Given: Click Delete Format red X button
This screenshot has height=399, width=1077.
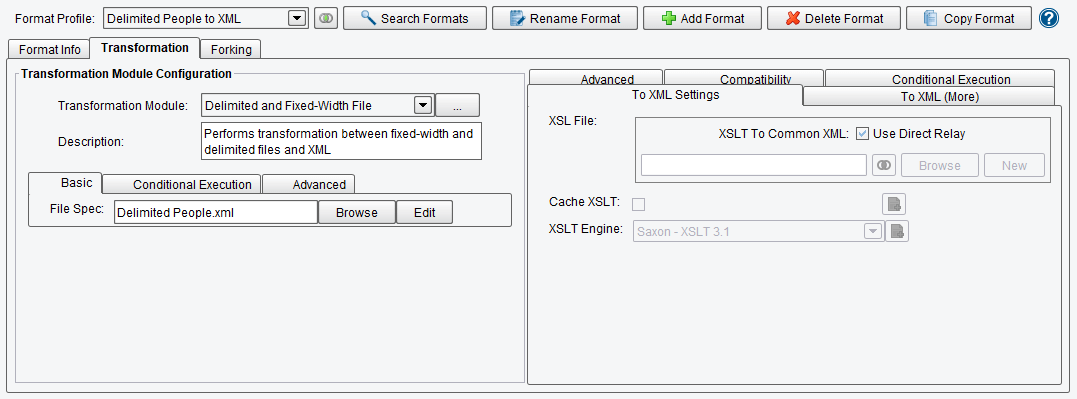Looking at the screenshot, I should tap(834, 19).
